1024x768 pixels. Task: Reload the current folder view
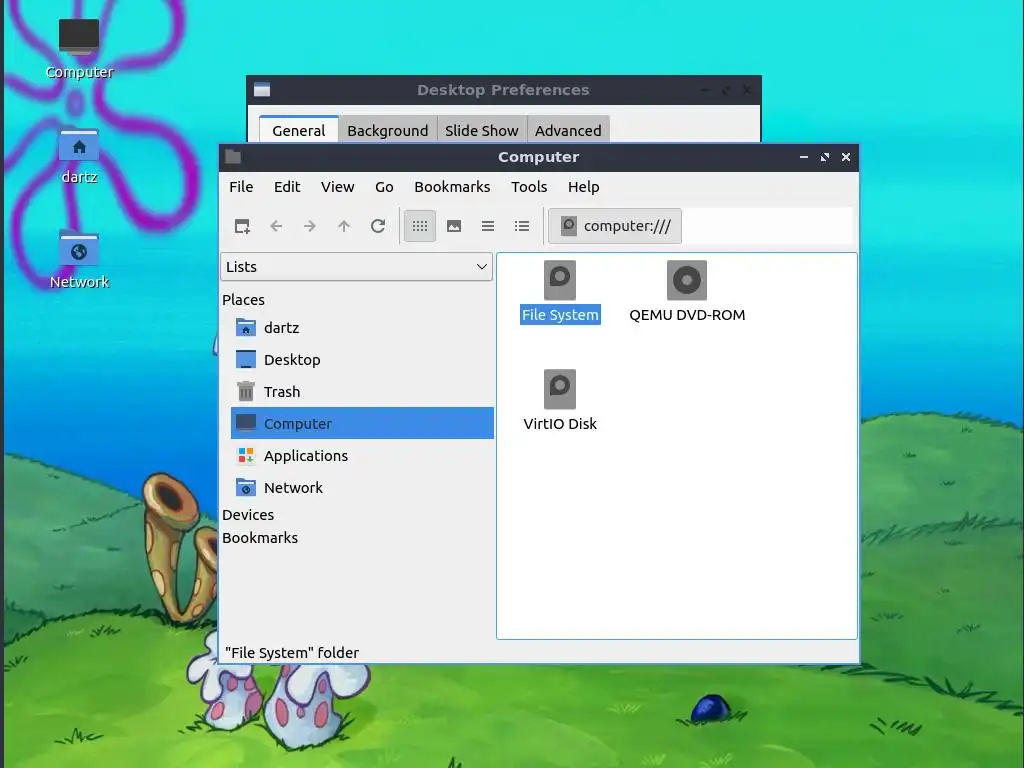click(x=378, y=226)
